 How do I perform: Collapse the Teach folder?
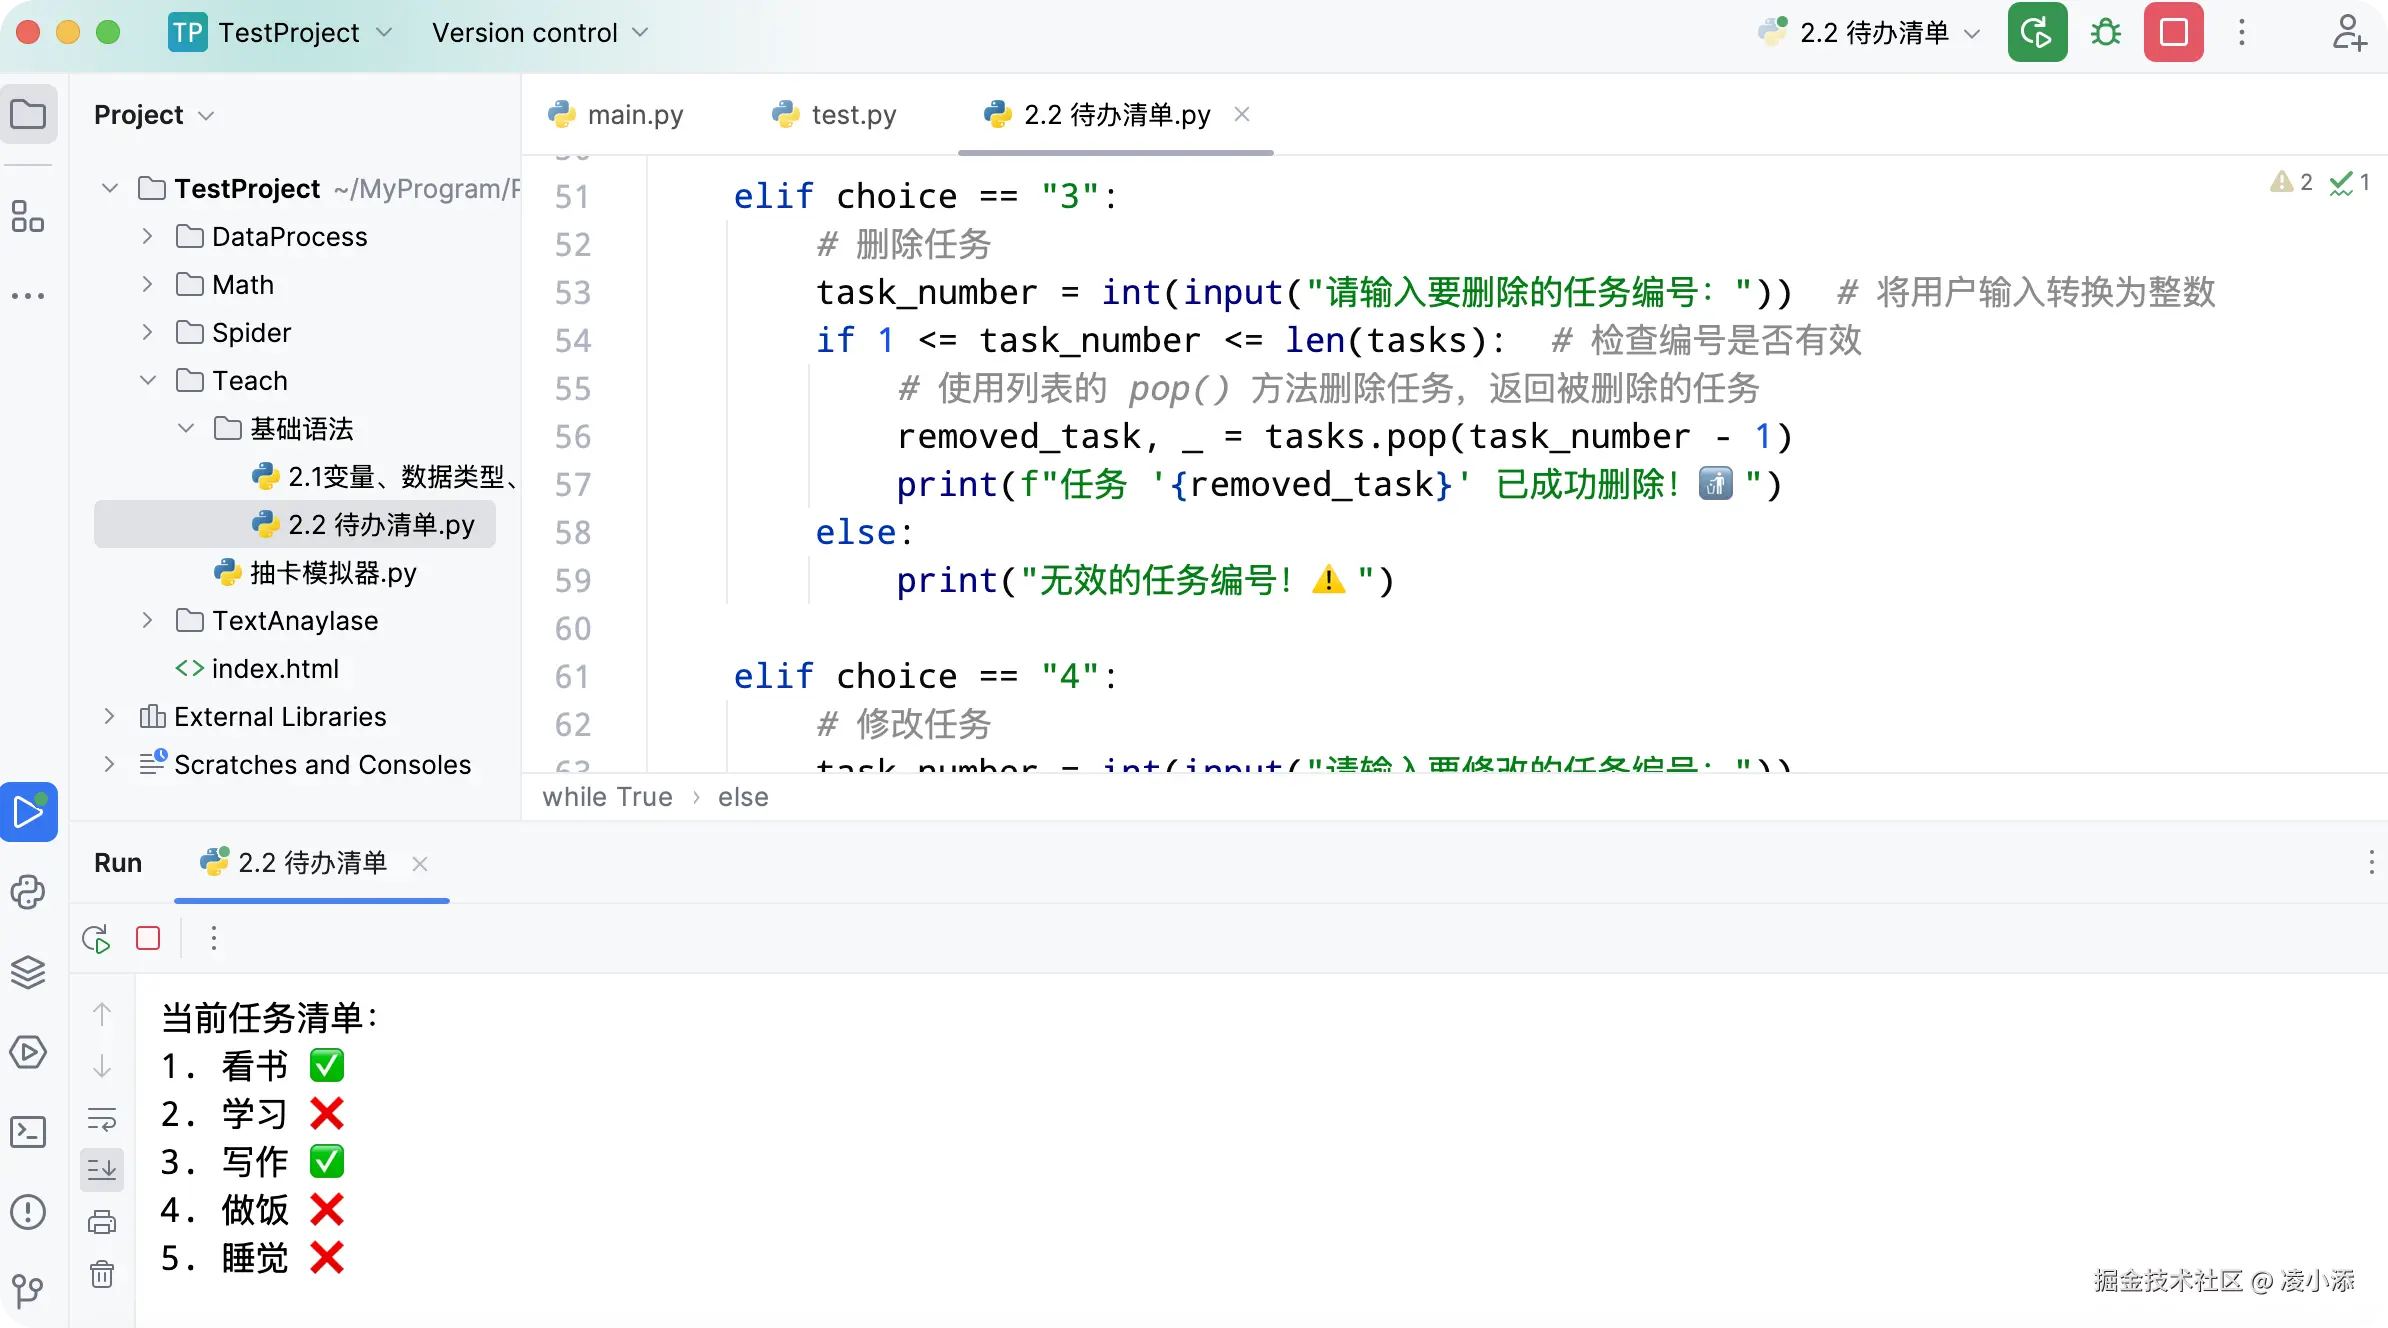coord(147,380)
